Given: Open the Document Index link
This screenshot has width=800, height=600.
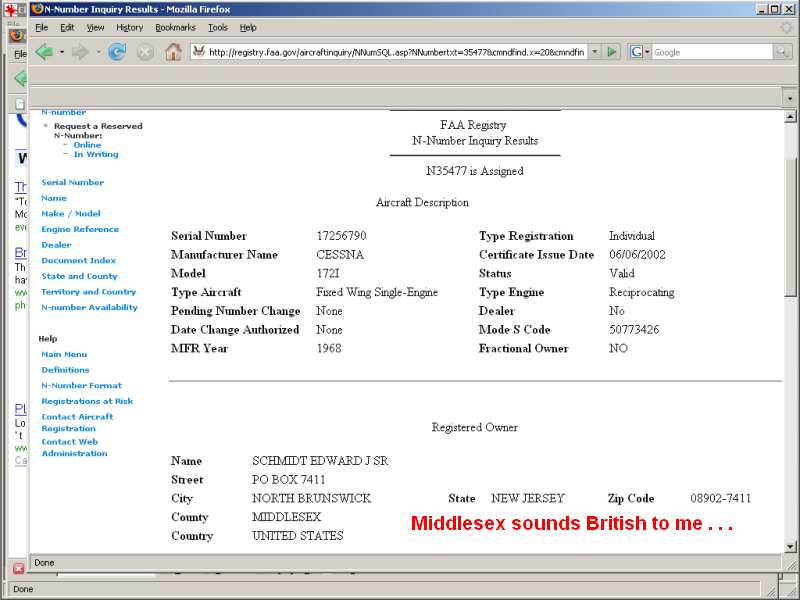Looking at the screenshot, I should pyautogui.click(x=79, y=260).
